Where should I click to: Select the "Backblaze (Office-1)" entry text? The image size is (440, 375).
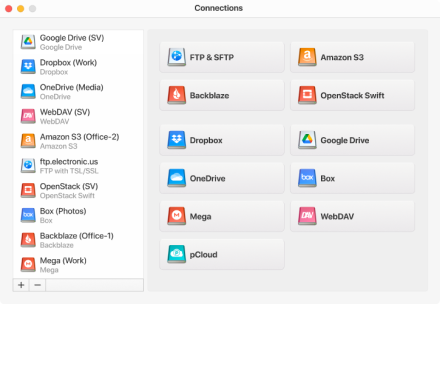(77, 236)
